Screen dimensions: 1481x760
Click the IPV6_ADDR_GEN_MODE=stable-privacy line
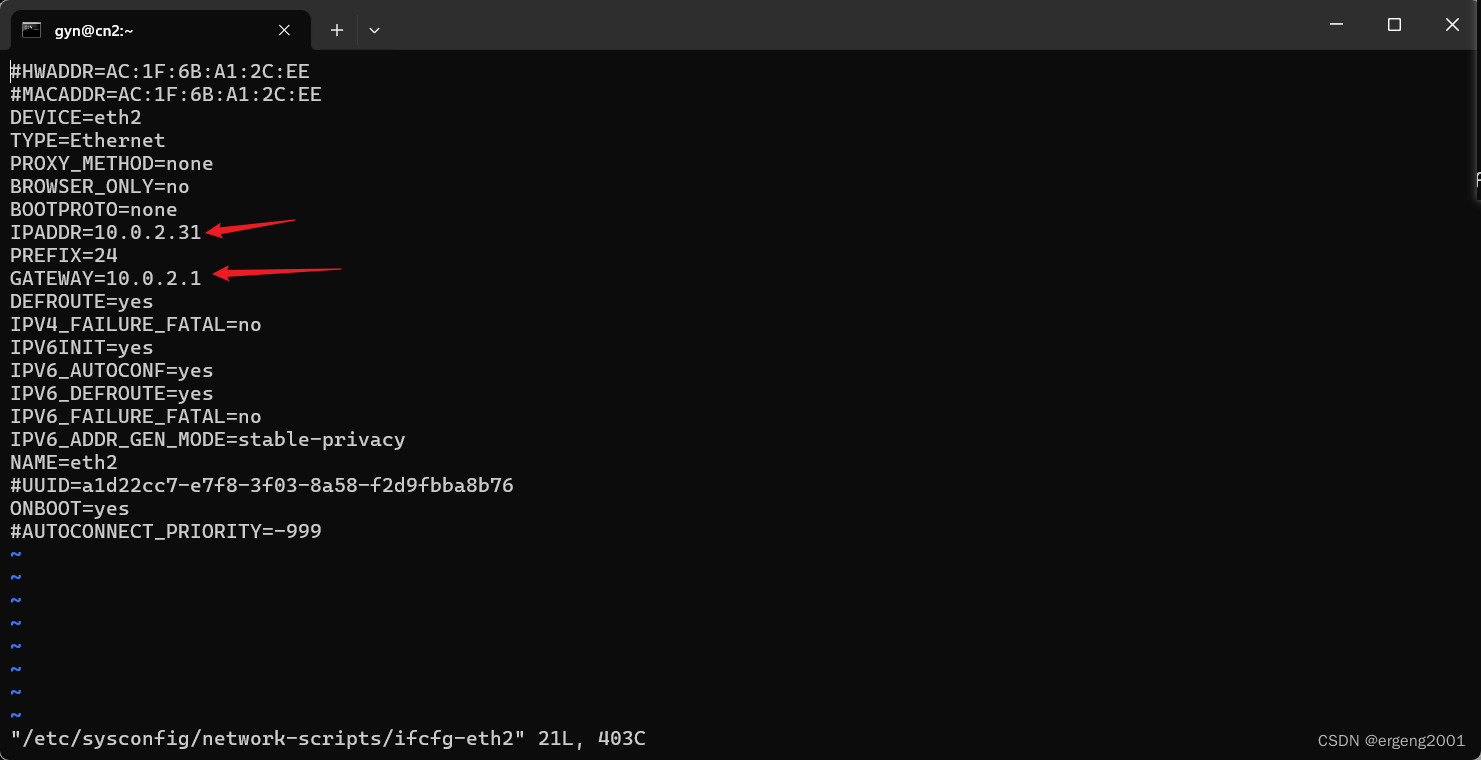(208, 439)
